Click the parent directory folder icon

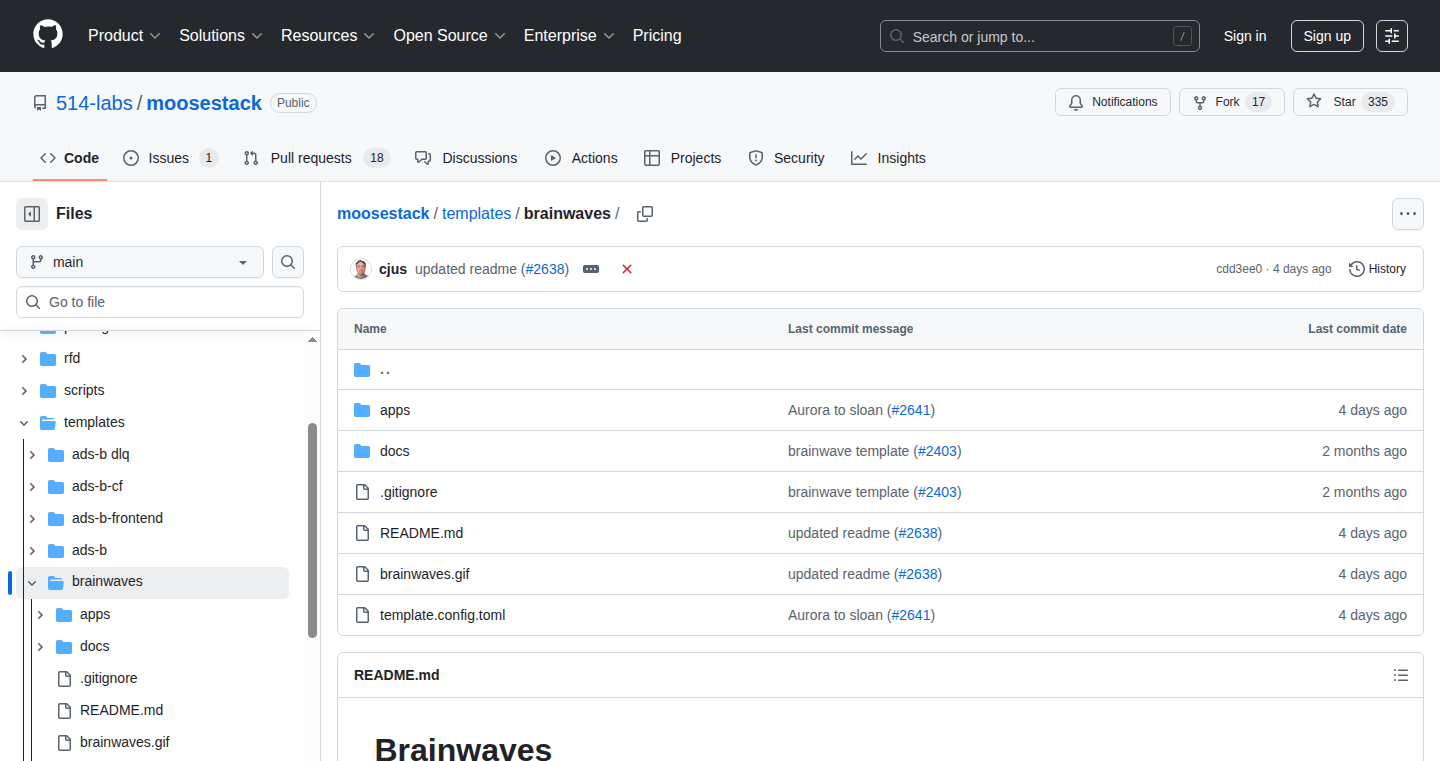pos(362,370)
